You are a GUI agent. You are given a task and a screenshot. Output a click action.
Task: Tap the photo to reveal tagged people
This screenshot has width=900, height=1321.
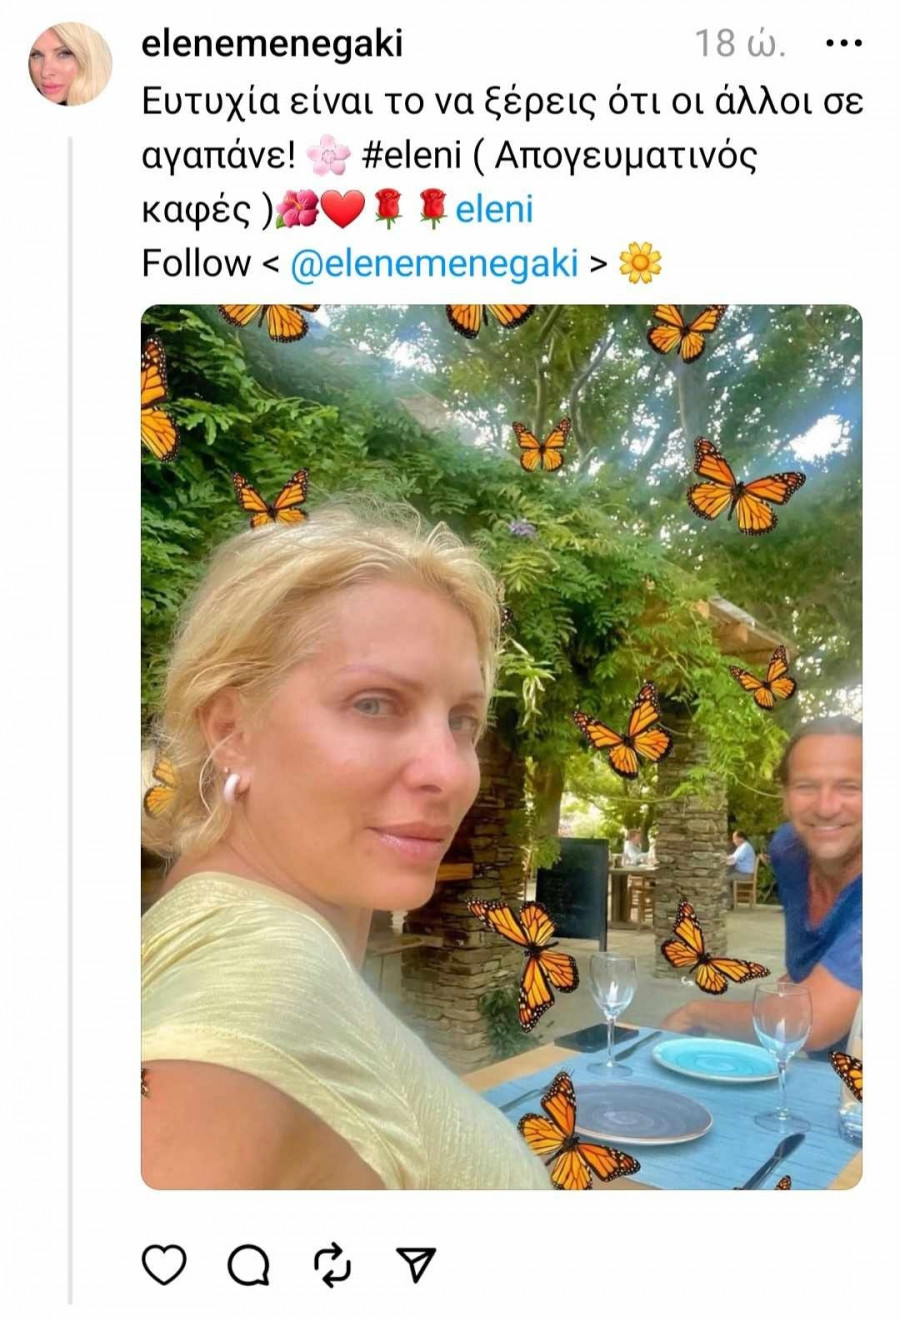pos(500,750)
